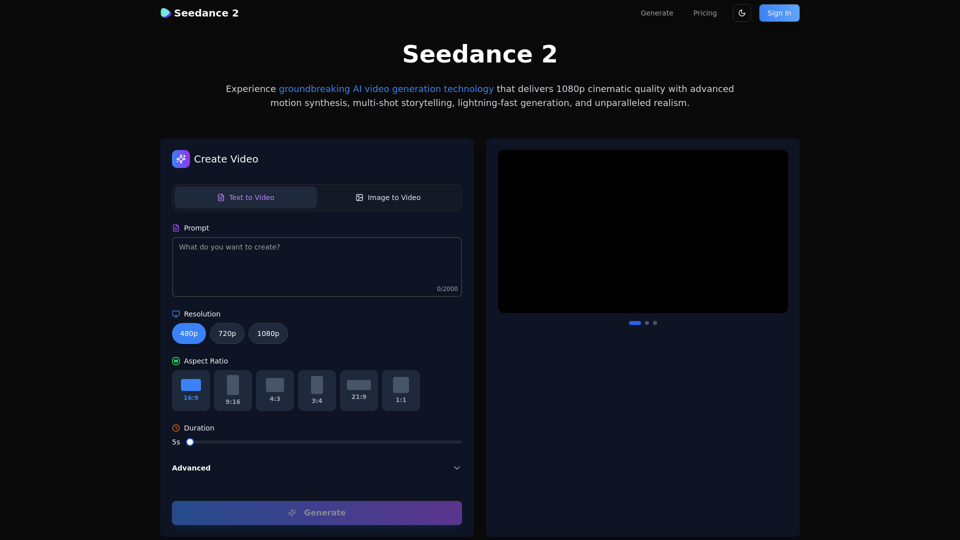Choose 9:16 aspect ratio
960x540 pixels.
tap(233, 390)
